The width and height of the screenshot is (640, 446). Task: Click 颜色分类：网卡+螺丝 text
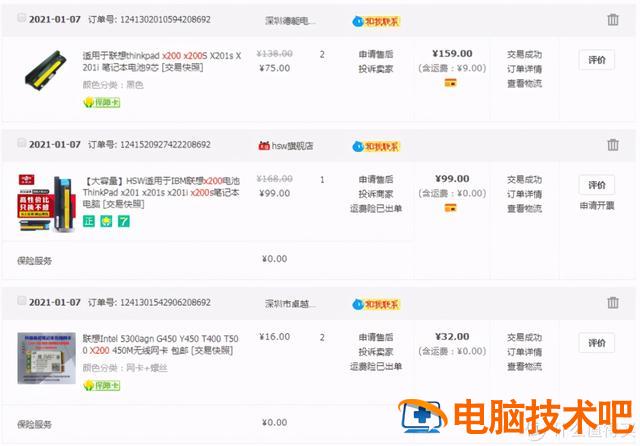[125, 368]
